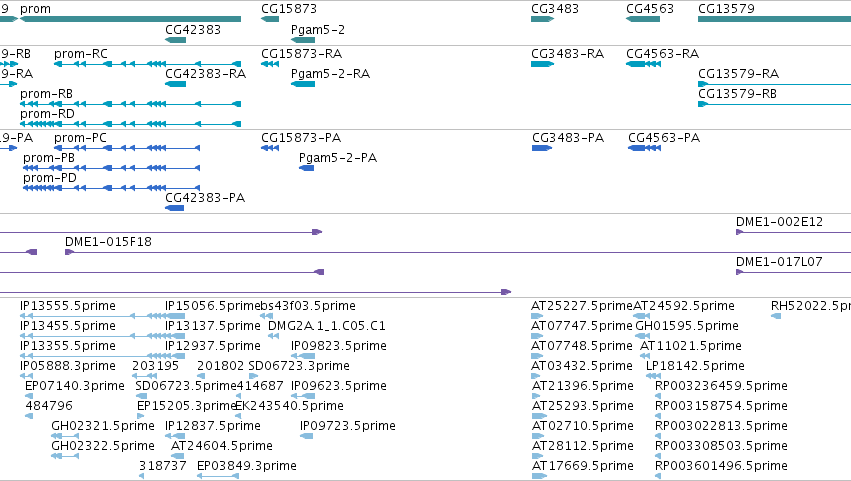The width and height of the screenshot is (851, 481).
Task: Click the EP07140.3prime EST label
Action: coord(75,386)
